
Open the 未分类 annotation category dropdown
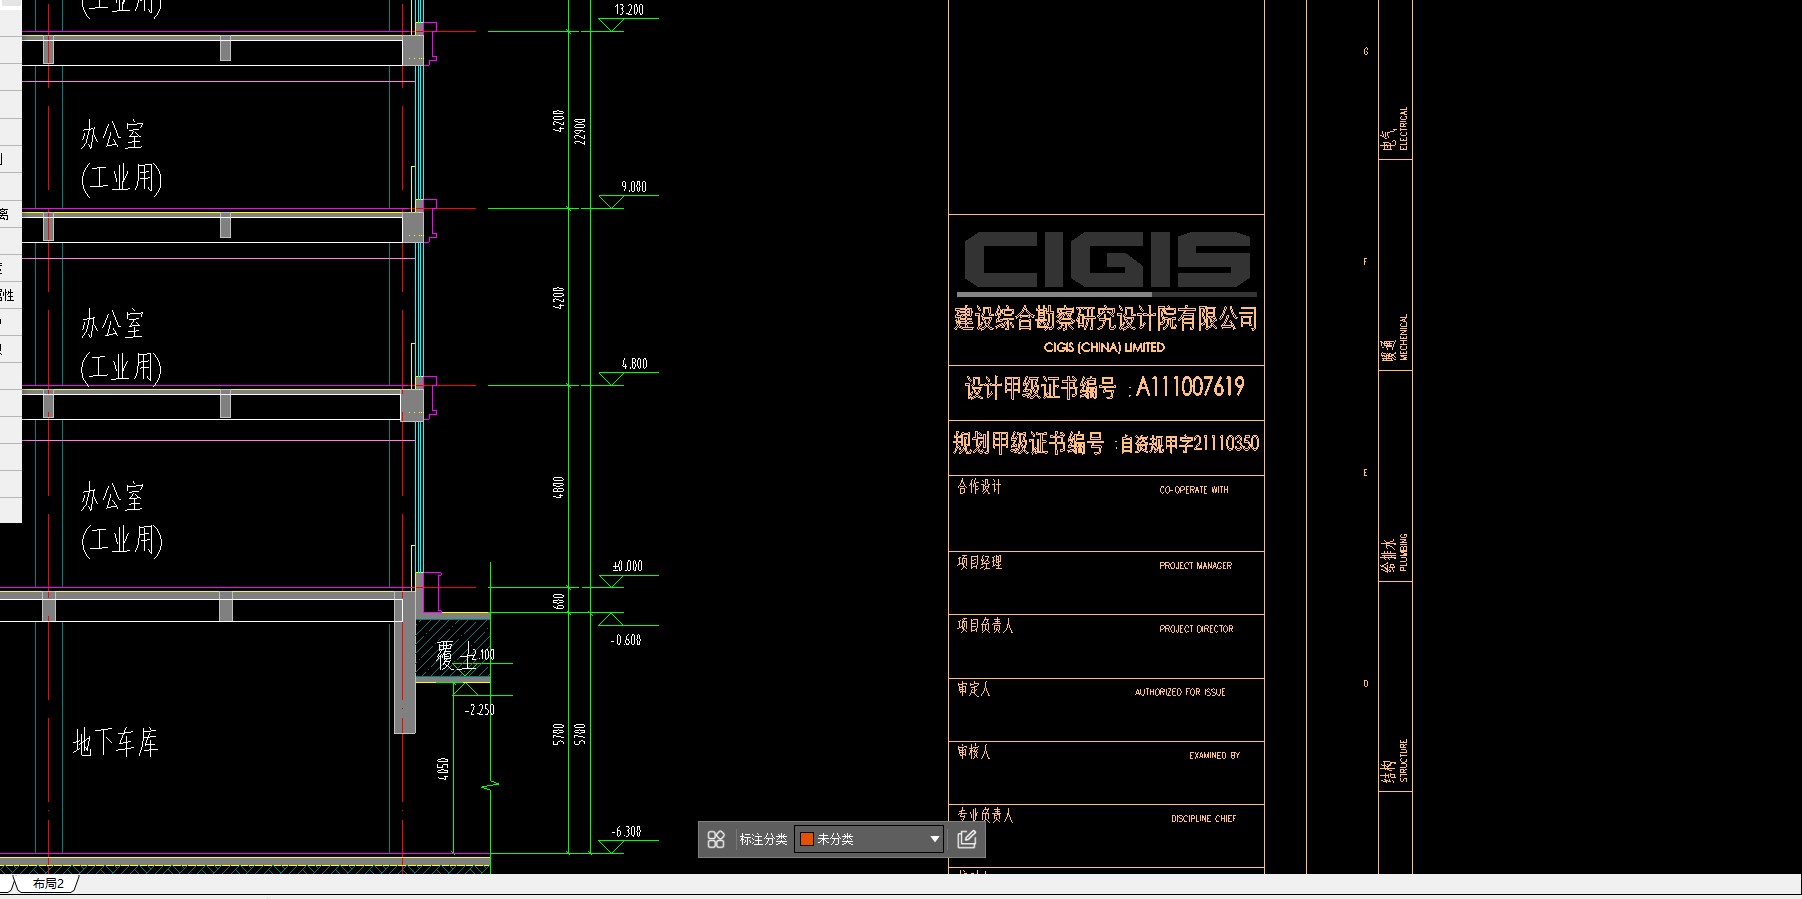coord(869,839)
